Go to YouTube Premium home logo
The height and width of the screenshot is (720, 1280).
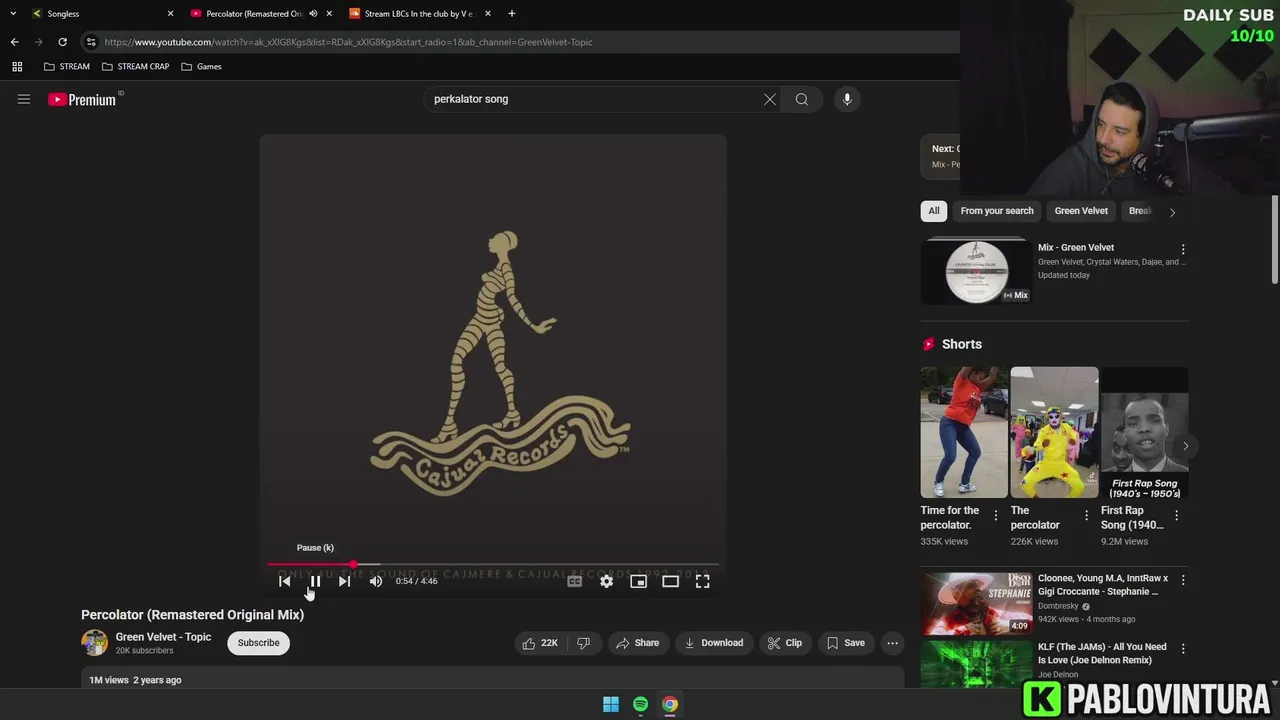coord(85,99)
